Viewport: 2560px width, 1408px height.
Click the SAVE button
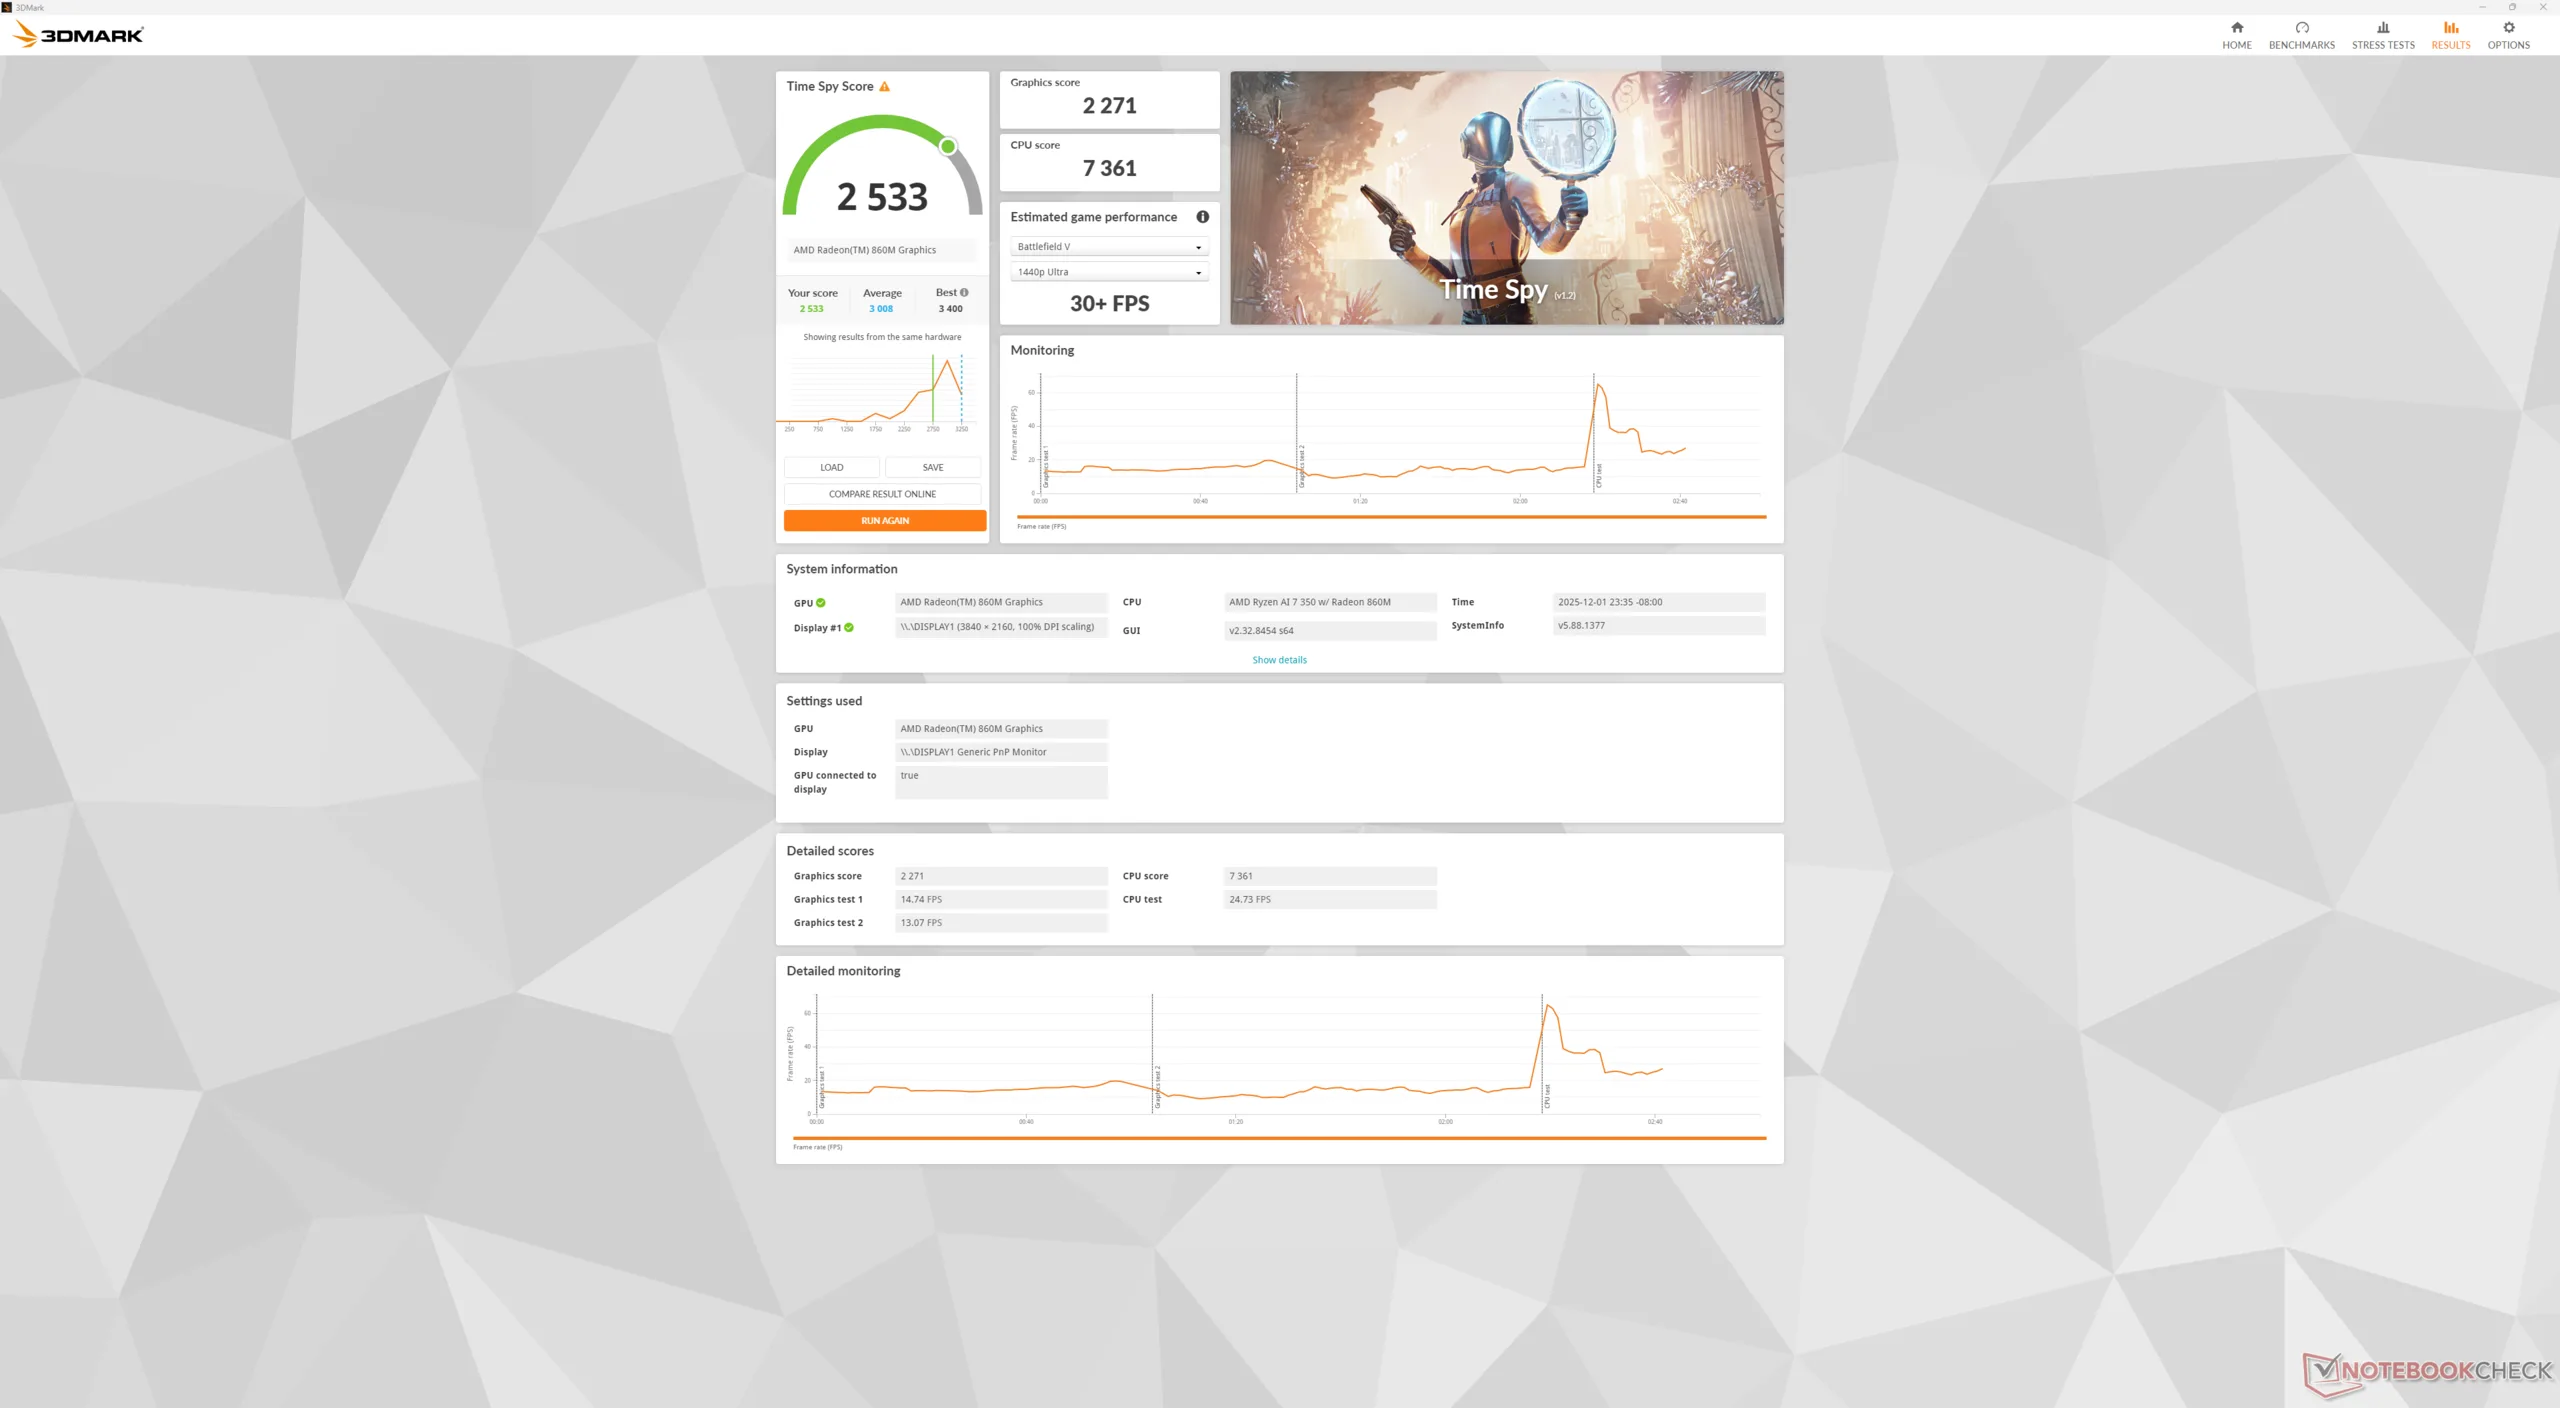[932, 467]
